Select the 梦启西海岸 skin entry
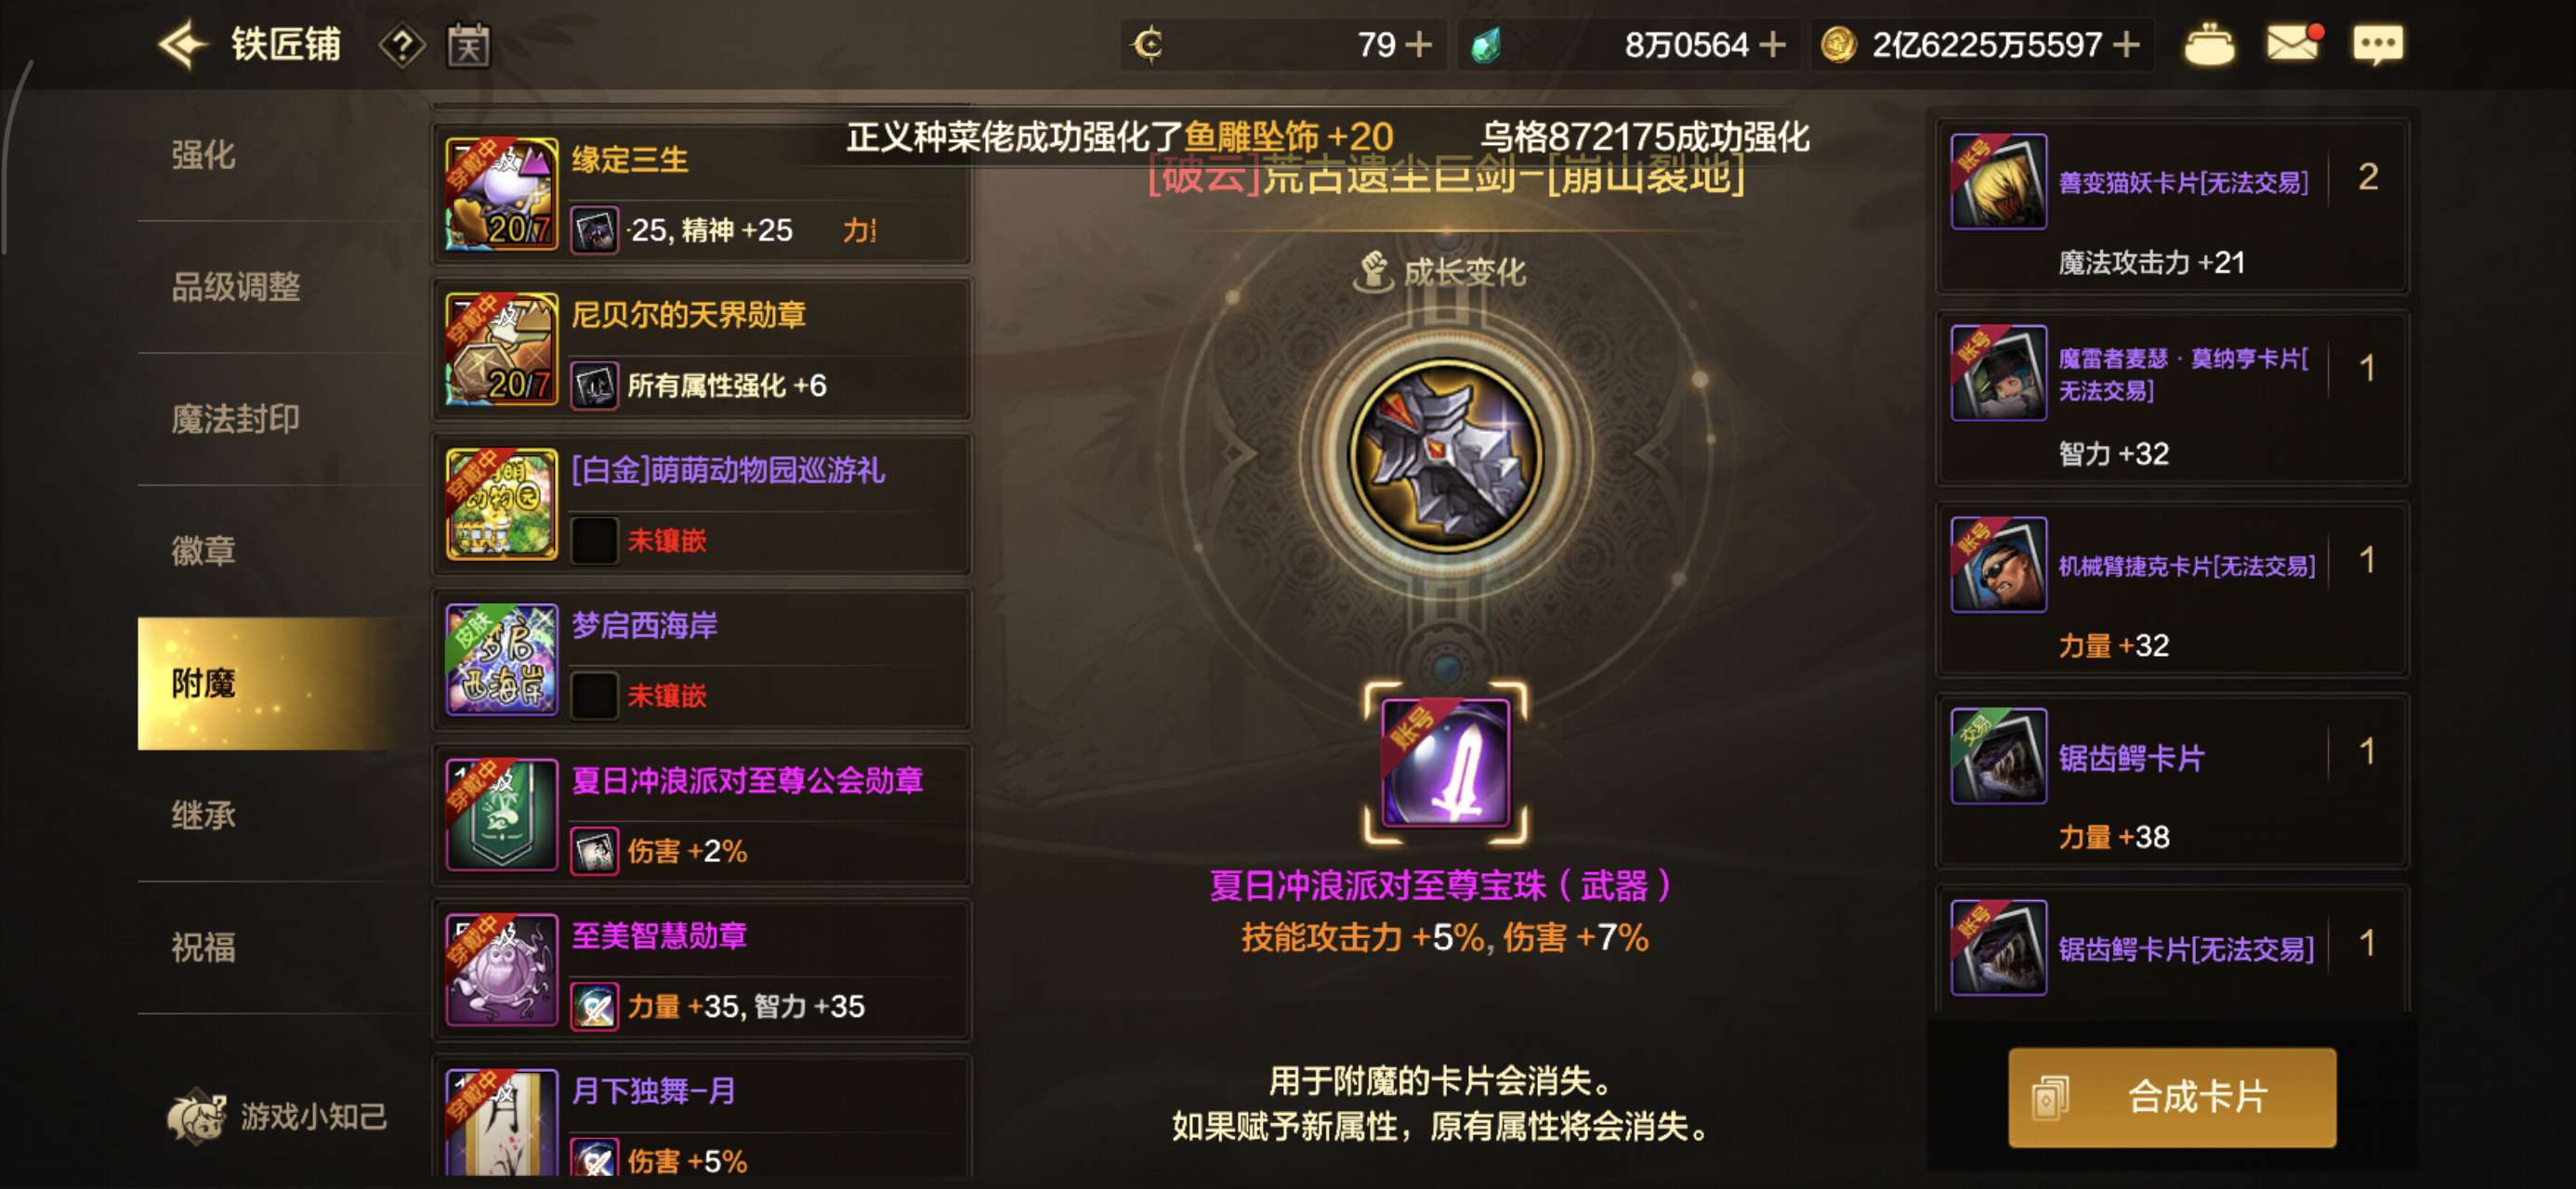 coord(702,659)
